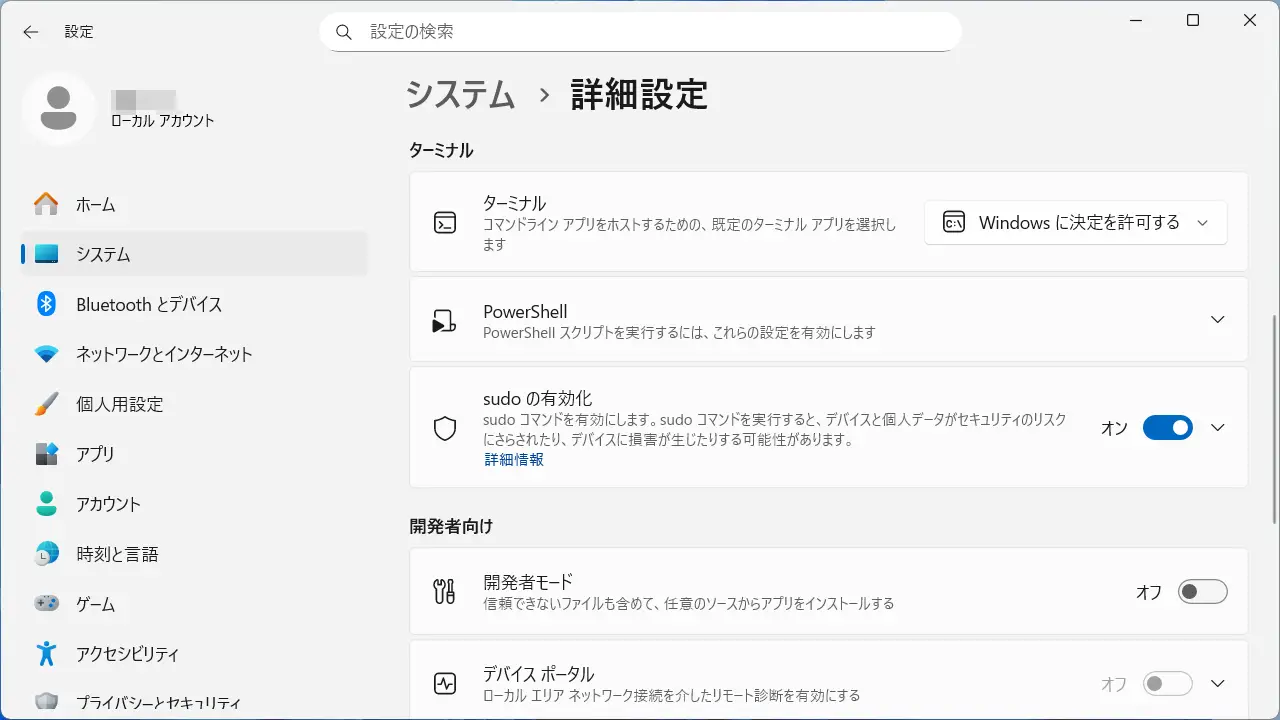1280x720 pixels.
Task: Click the network Wi-Fi icon in sidebar
Action: click(46, 354)
